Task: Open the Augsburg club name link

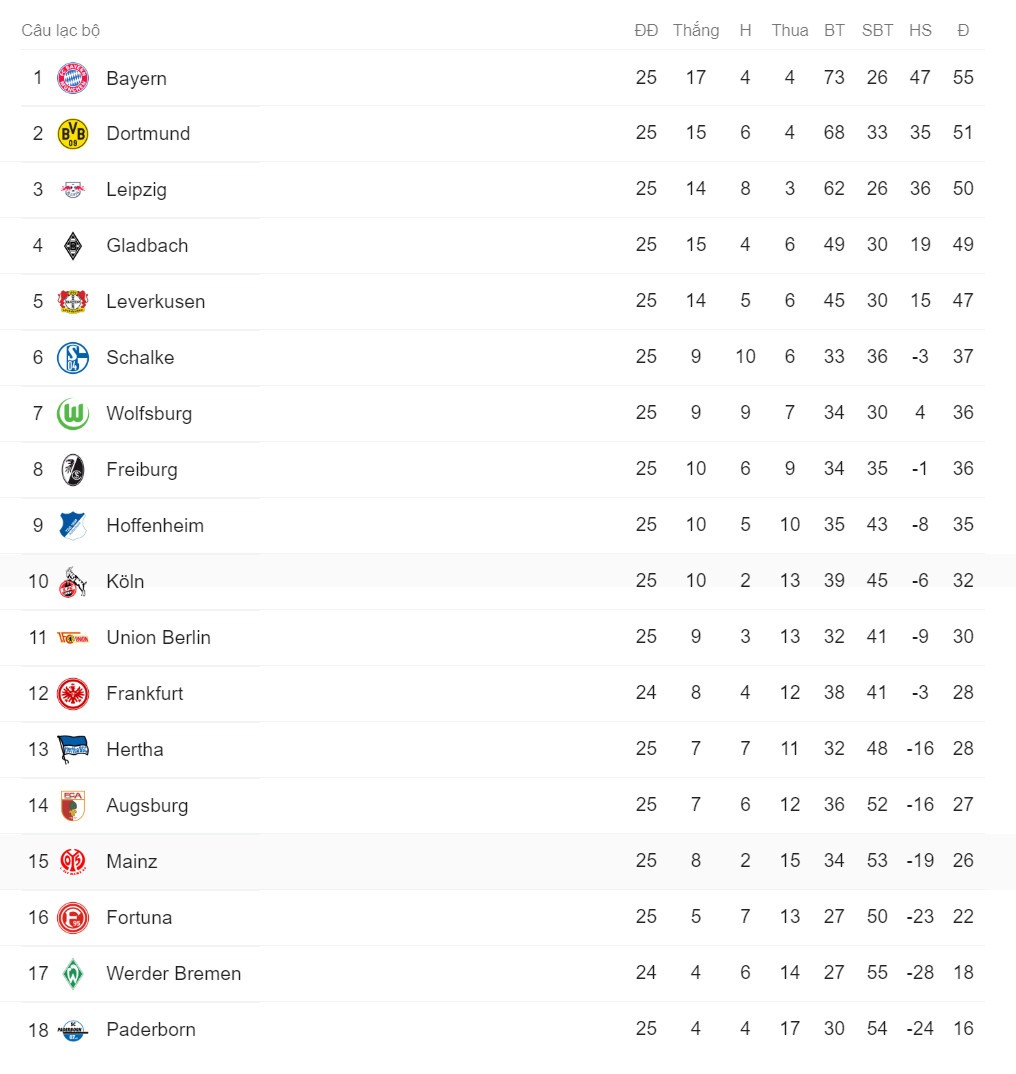Action: (147, 806)
